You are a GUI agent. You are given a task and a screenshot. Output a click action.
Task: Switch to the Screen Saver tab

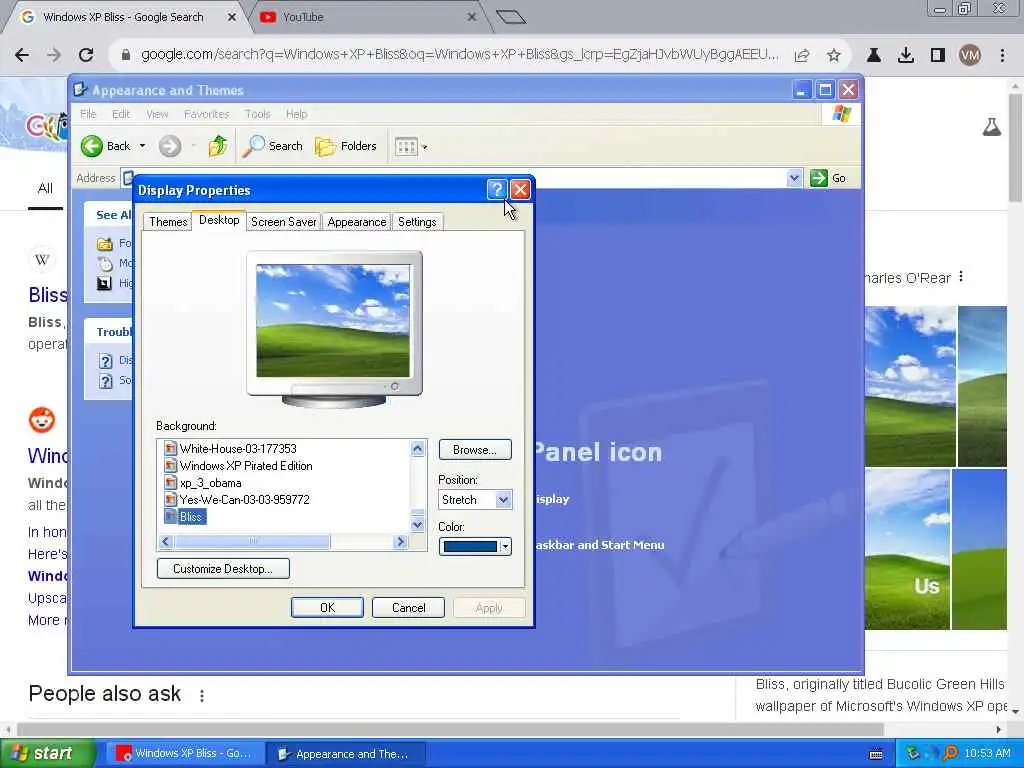tap(283, 222)
